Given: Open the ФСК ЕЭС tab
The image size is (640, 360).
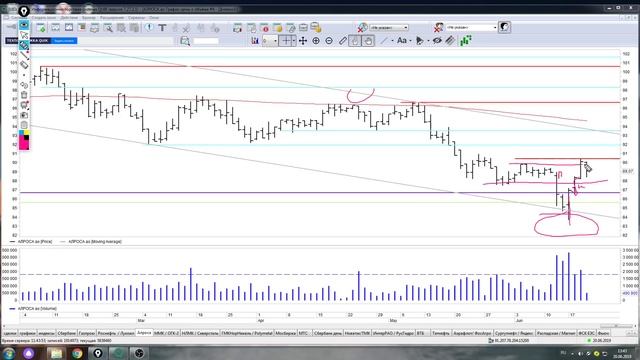Looking at the screenshot, I should point(587,333).
